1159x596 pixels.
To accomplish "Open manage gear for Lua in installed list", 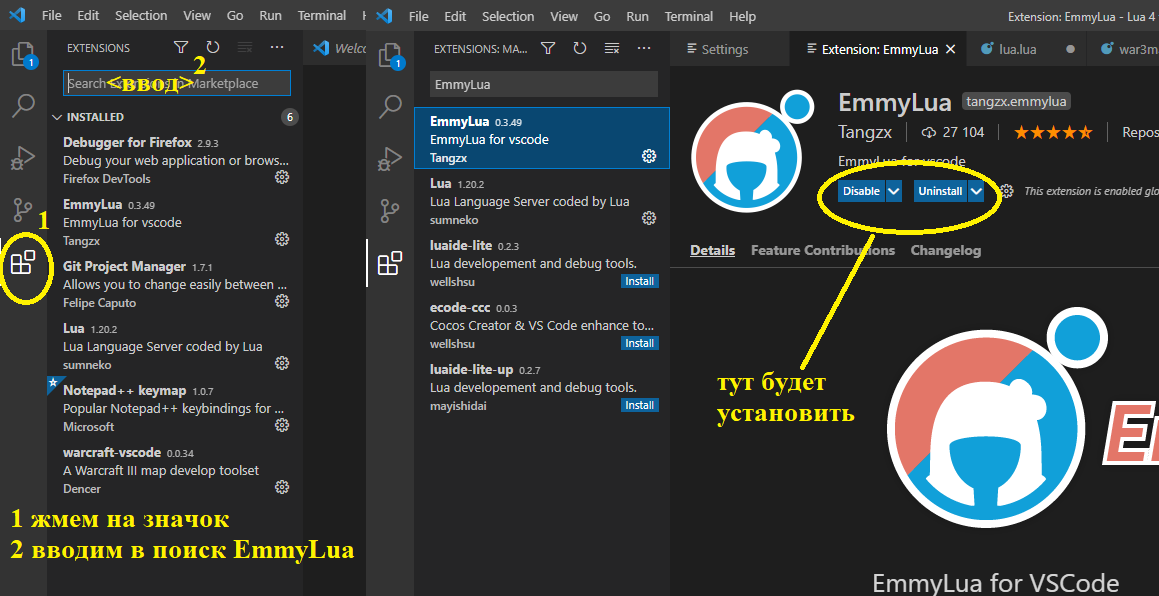I will (282, 363).
